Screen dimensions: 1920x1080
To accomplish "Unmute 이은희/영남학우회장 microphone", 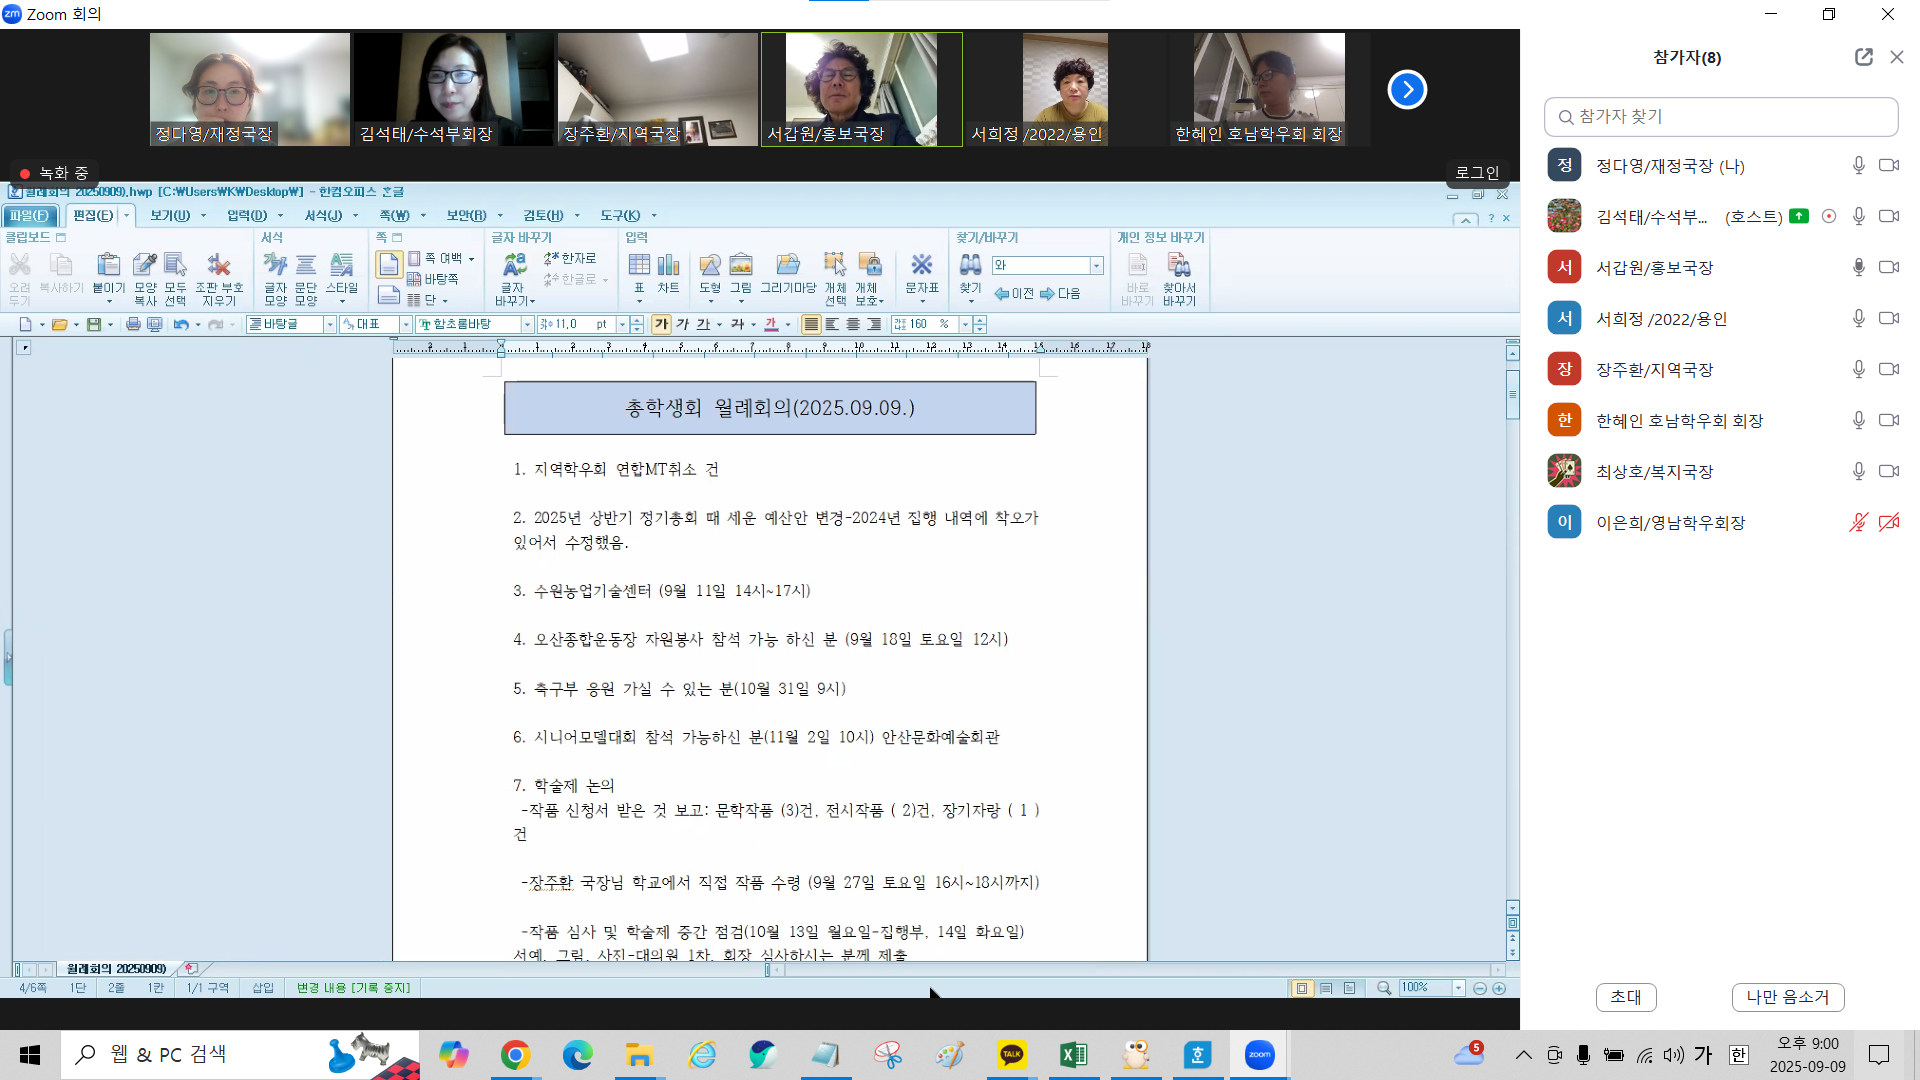I will tap(1858, 522).
